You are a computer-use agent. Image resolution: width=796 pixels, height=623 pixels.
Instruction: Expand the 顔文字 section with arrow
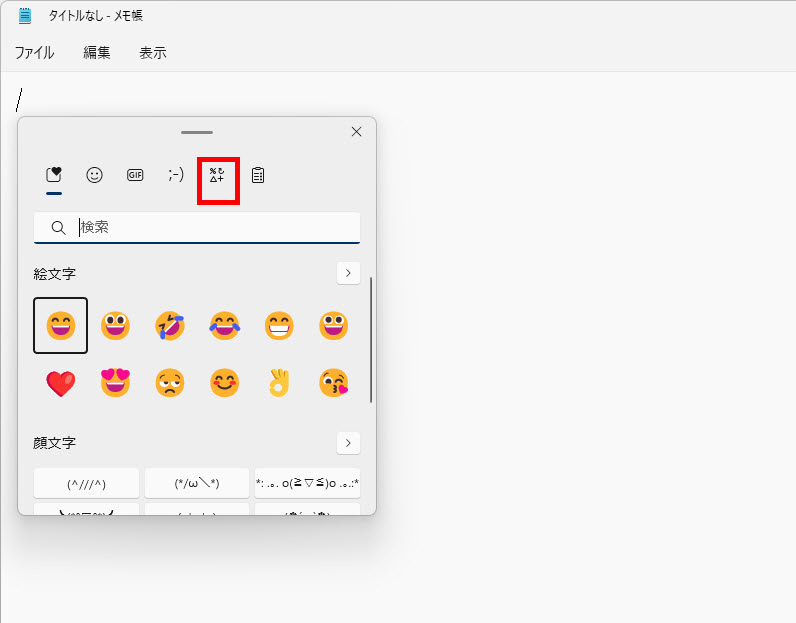348,442
